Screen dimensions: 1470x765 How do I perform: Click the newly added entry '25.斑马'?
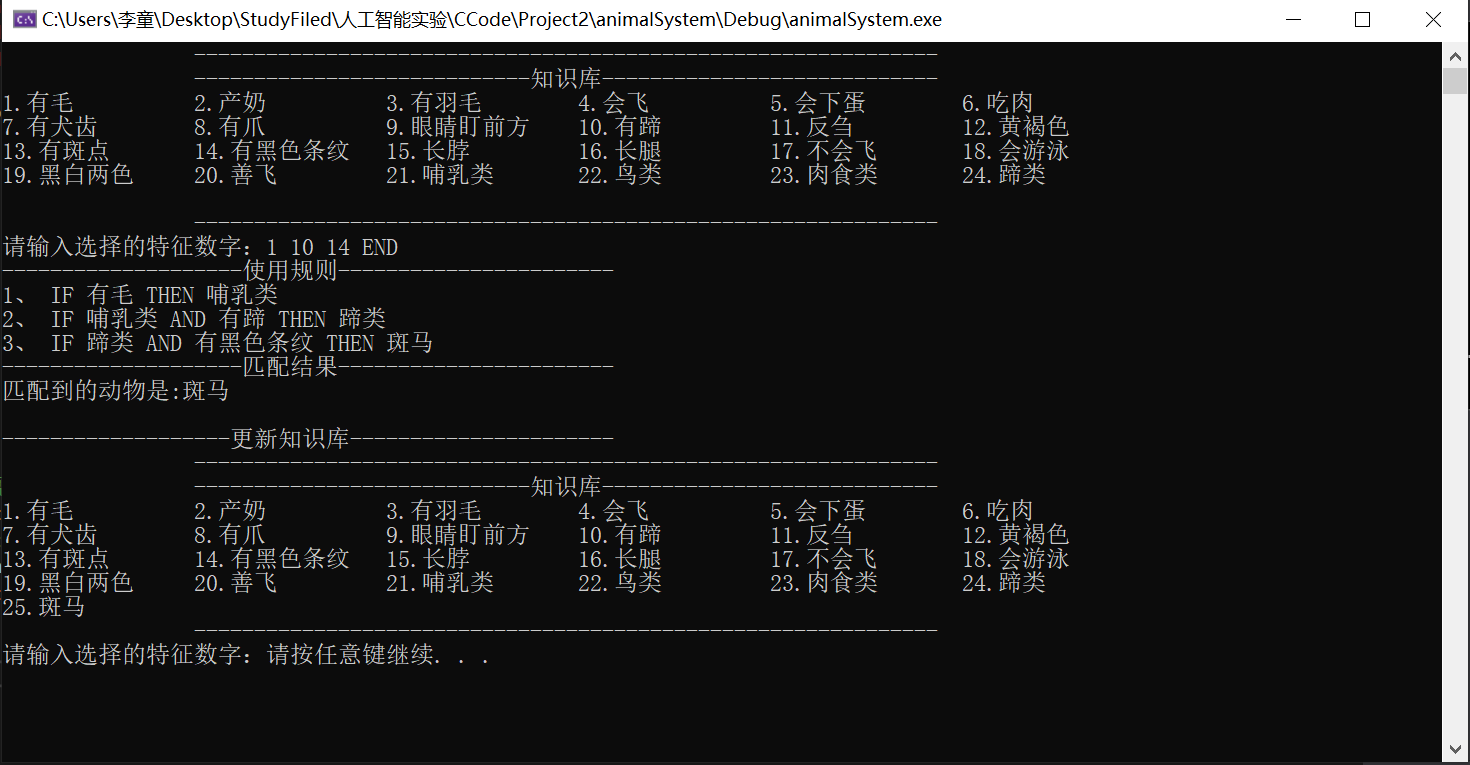point(44,607)
